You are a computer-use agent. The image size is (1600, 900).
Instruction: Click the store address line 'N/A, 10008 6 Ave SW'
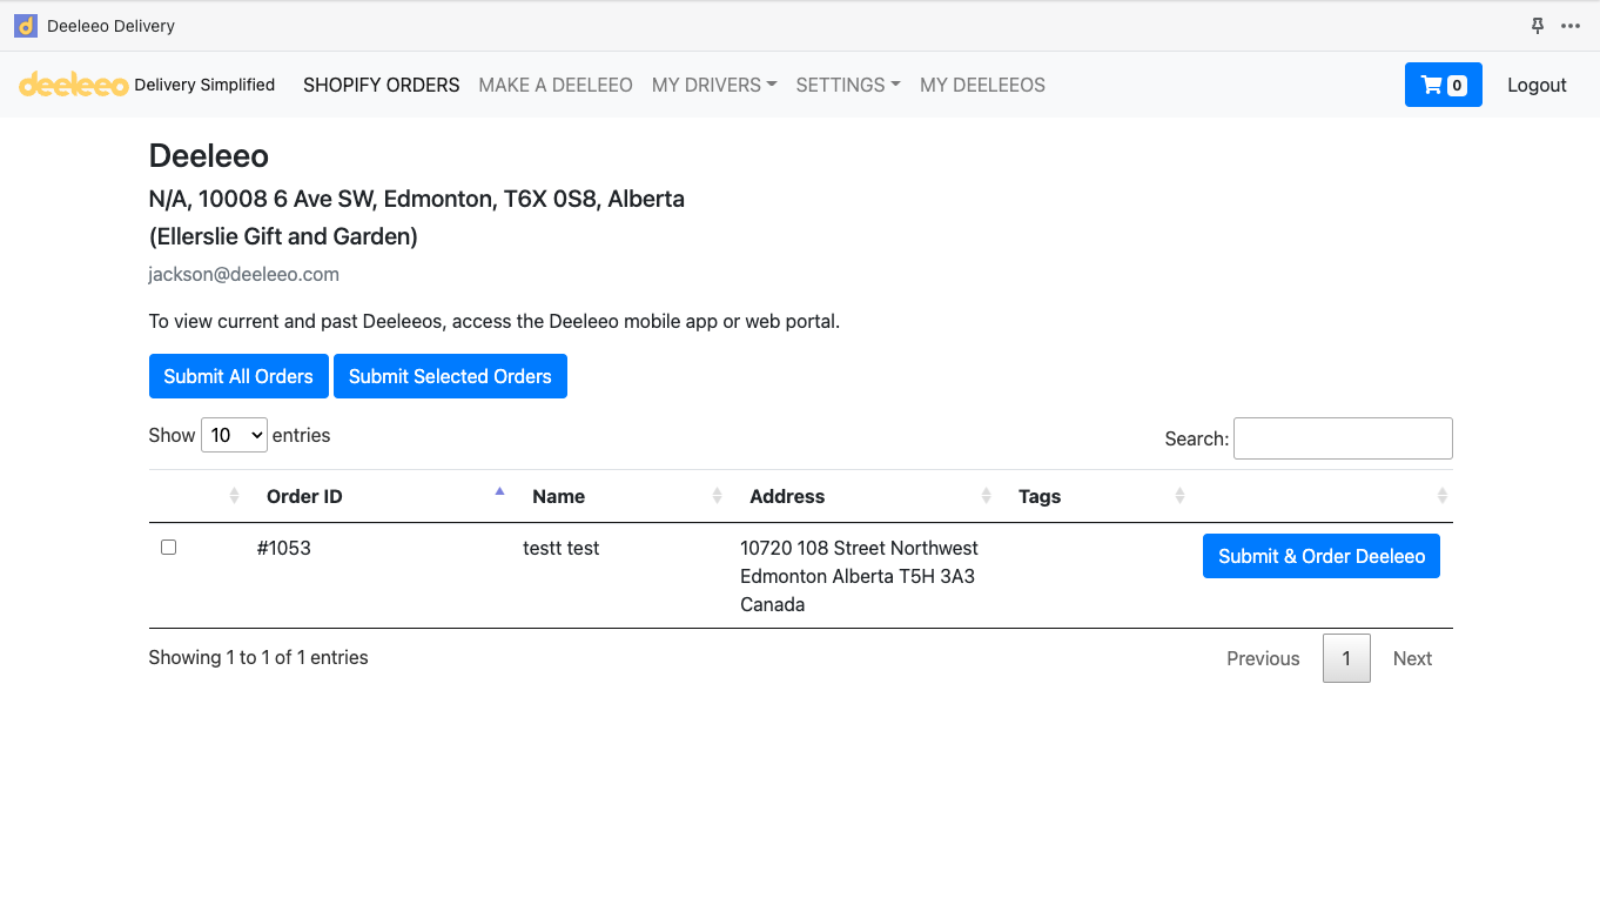(x=417, y=199)
